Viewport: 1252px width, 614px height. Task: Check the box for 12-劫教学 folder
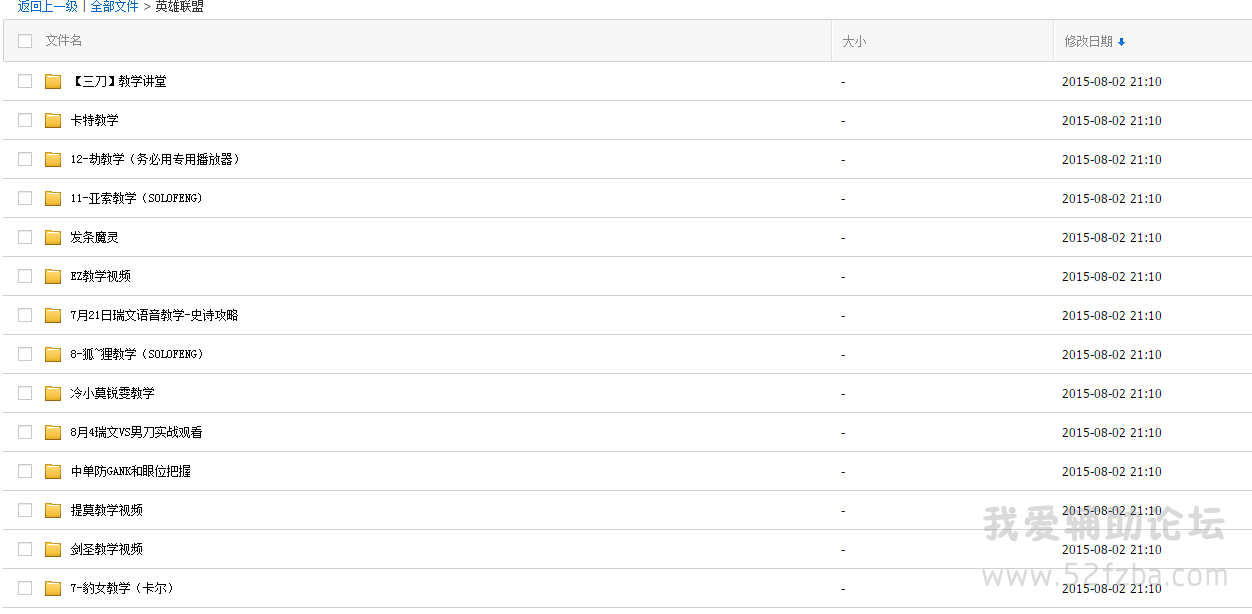[25, 159]
